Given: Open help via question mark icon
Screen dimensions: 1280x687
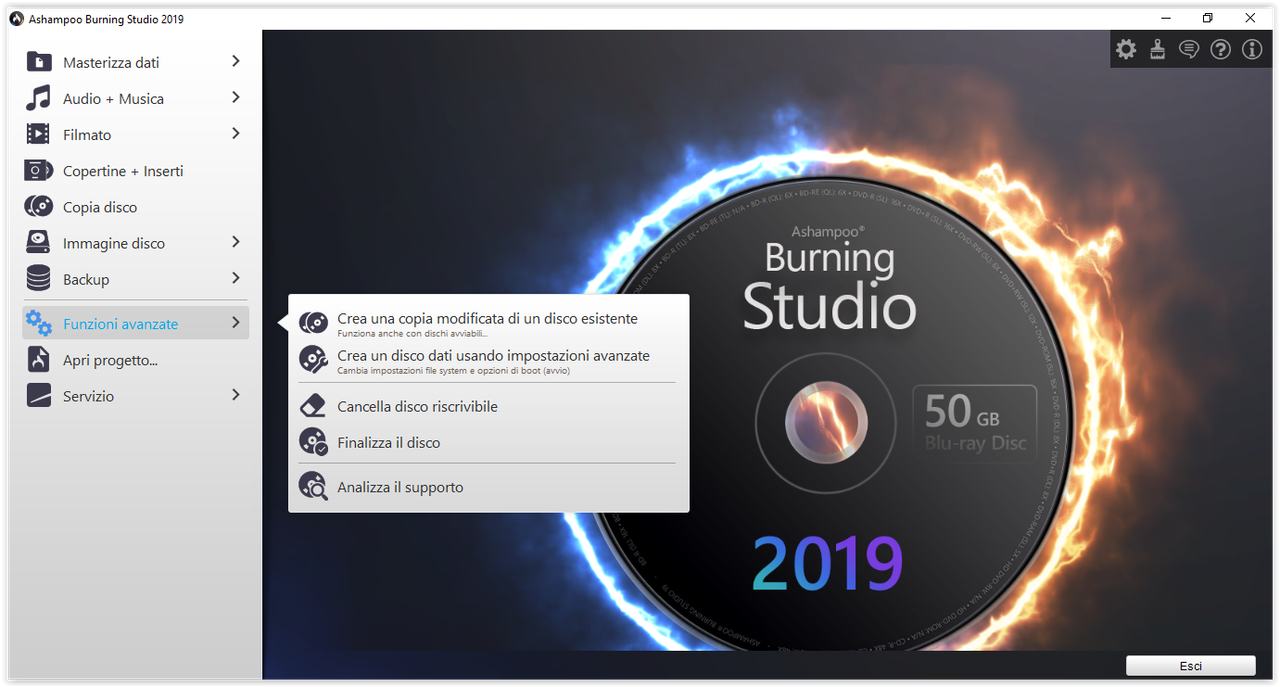Looking at the screenshot, I should [x=1220, y=49].
